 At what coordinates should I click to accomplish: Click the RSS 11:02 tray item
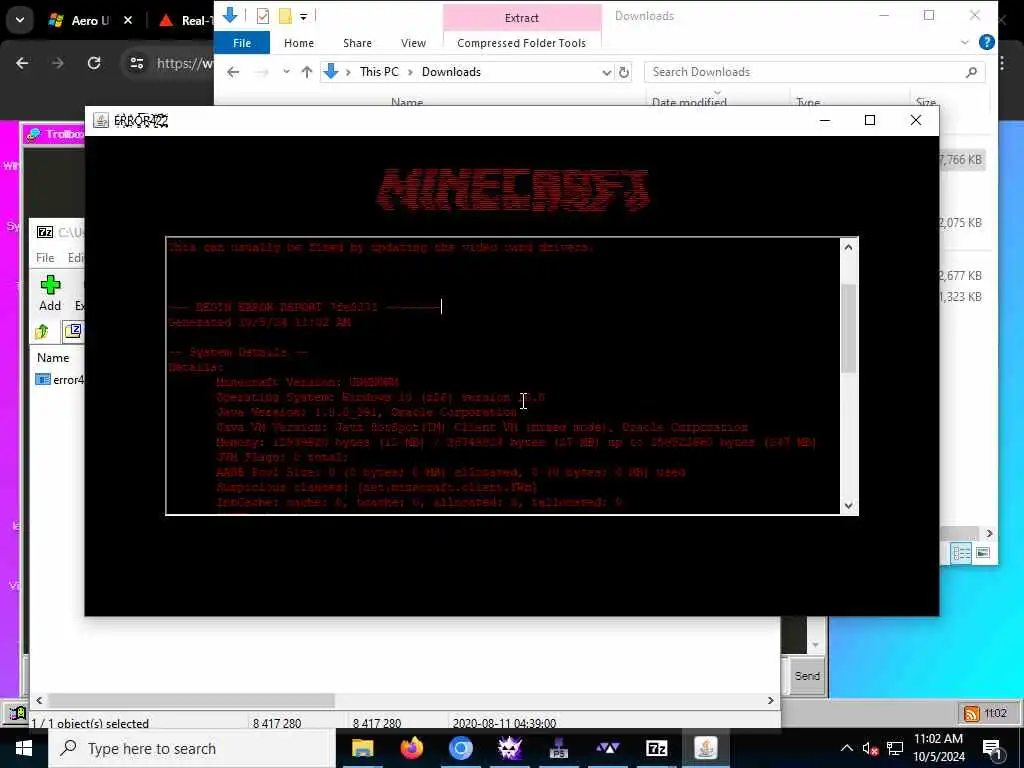click(x=985, y=713)
